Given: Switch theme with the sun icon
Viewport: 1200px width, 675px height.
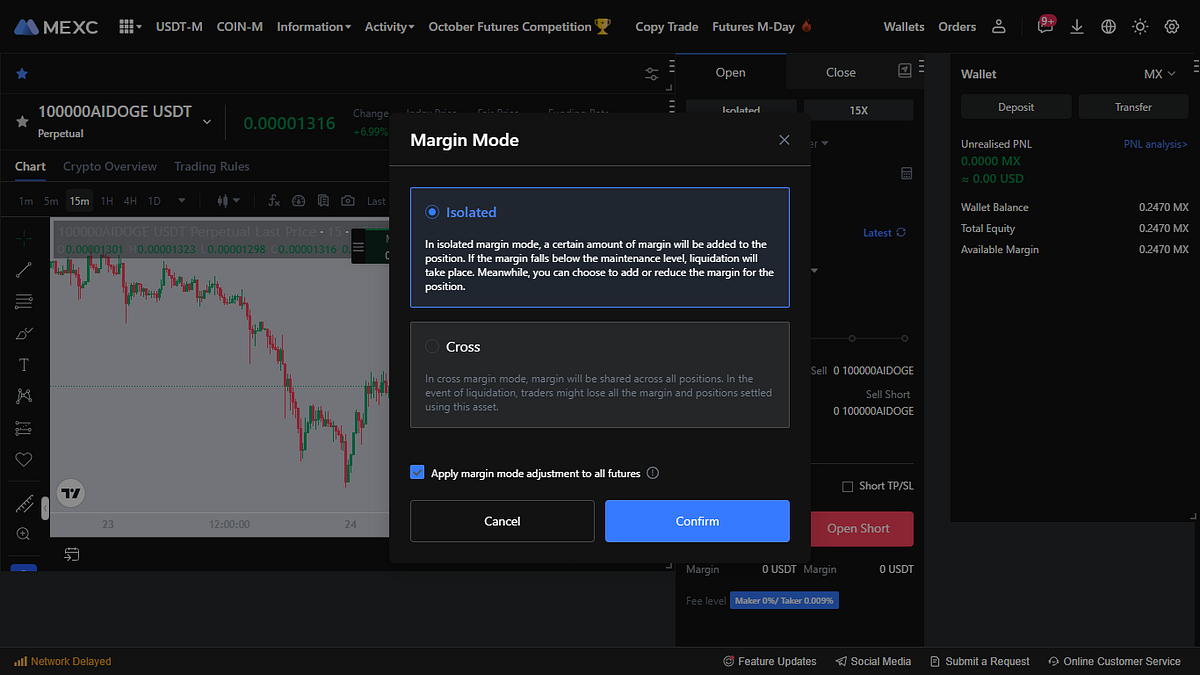Looking at the screenshot, I should [x=1140, y=26].
